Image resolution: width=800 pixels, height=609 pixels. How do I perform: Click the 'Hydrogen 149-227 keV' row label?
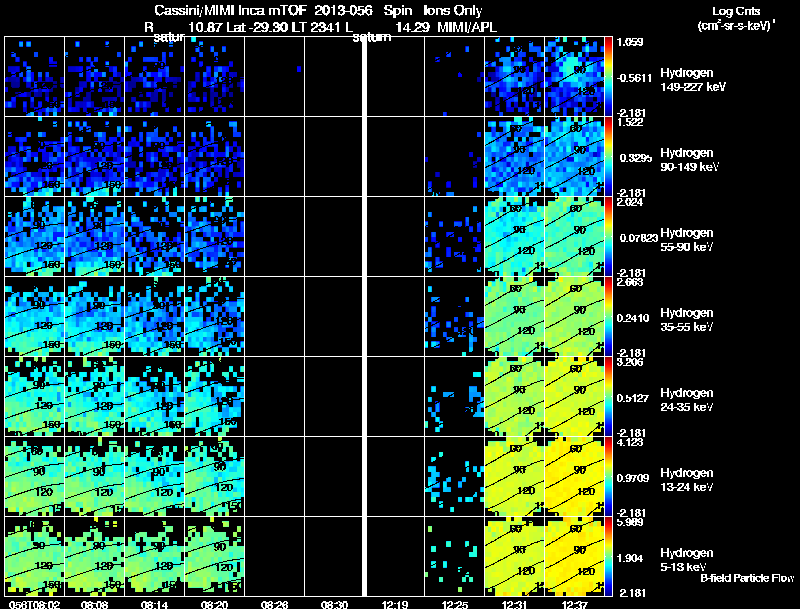[692, 80]
